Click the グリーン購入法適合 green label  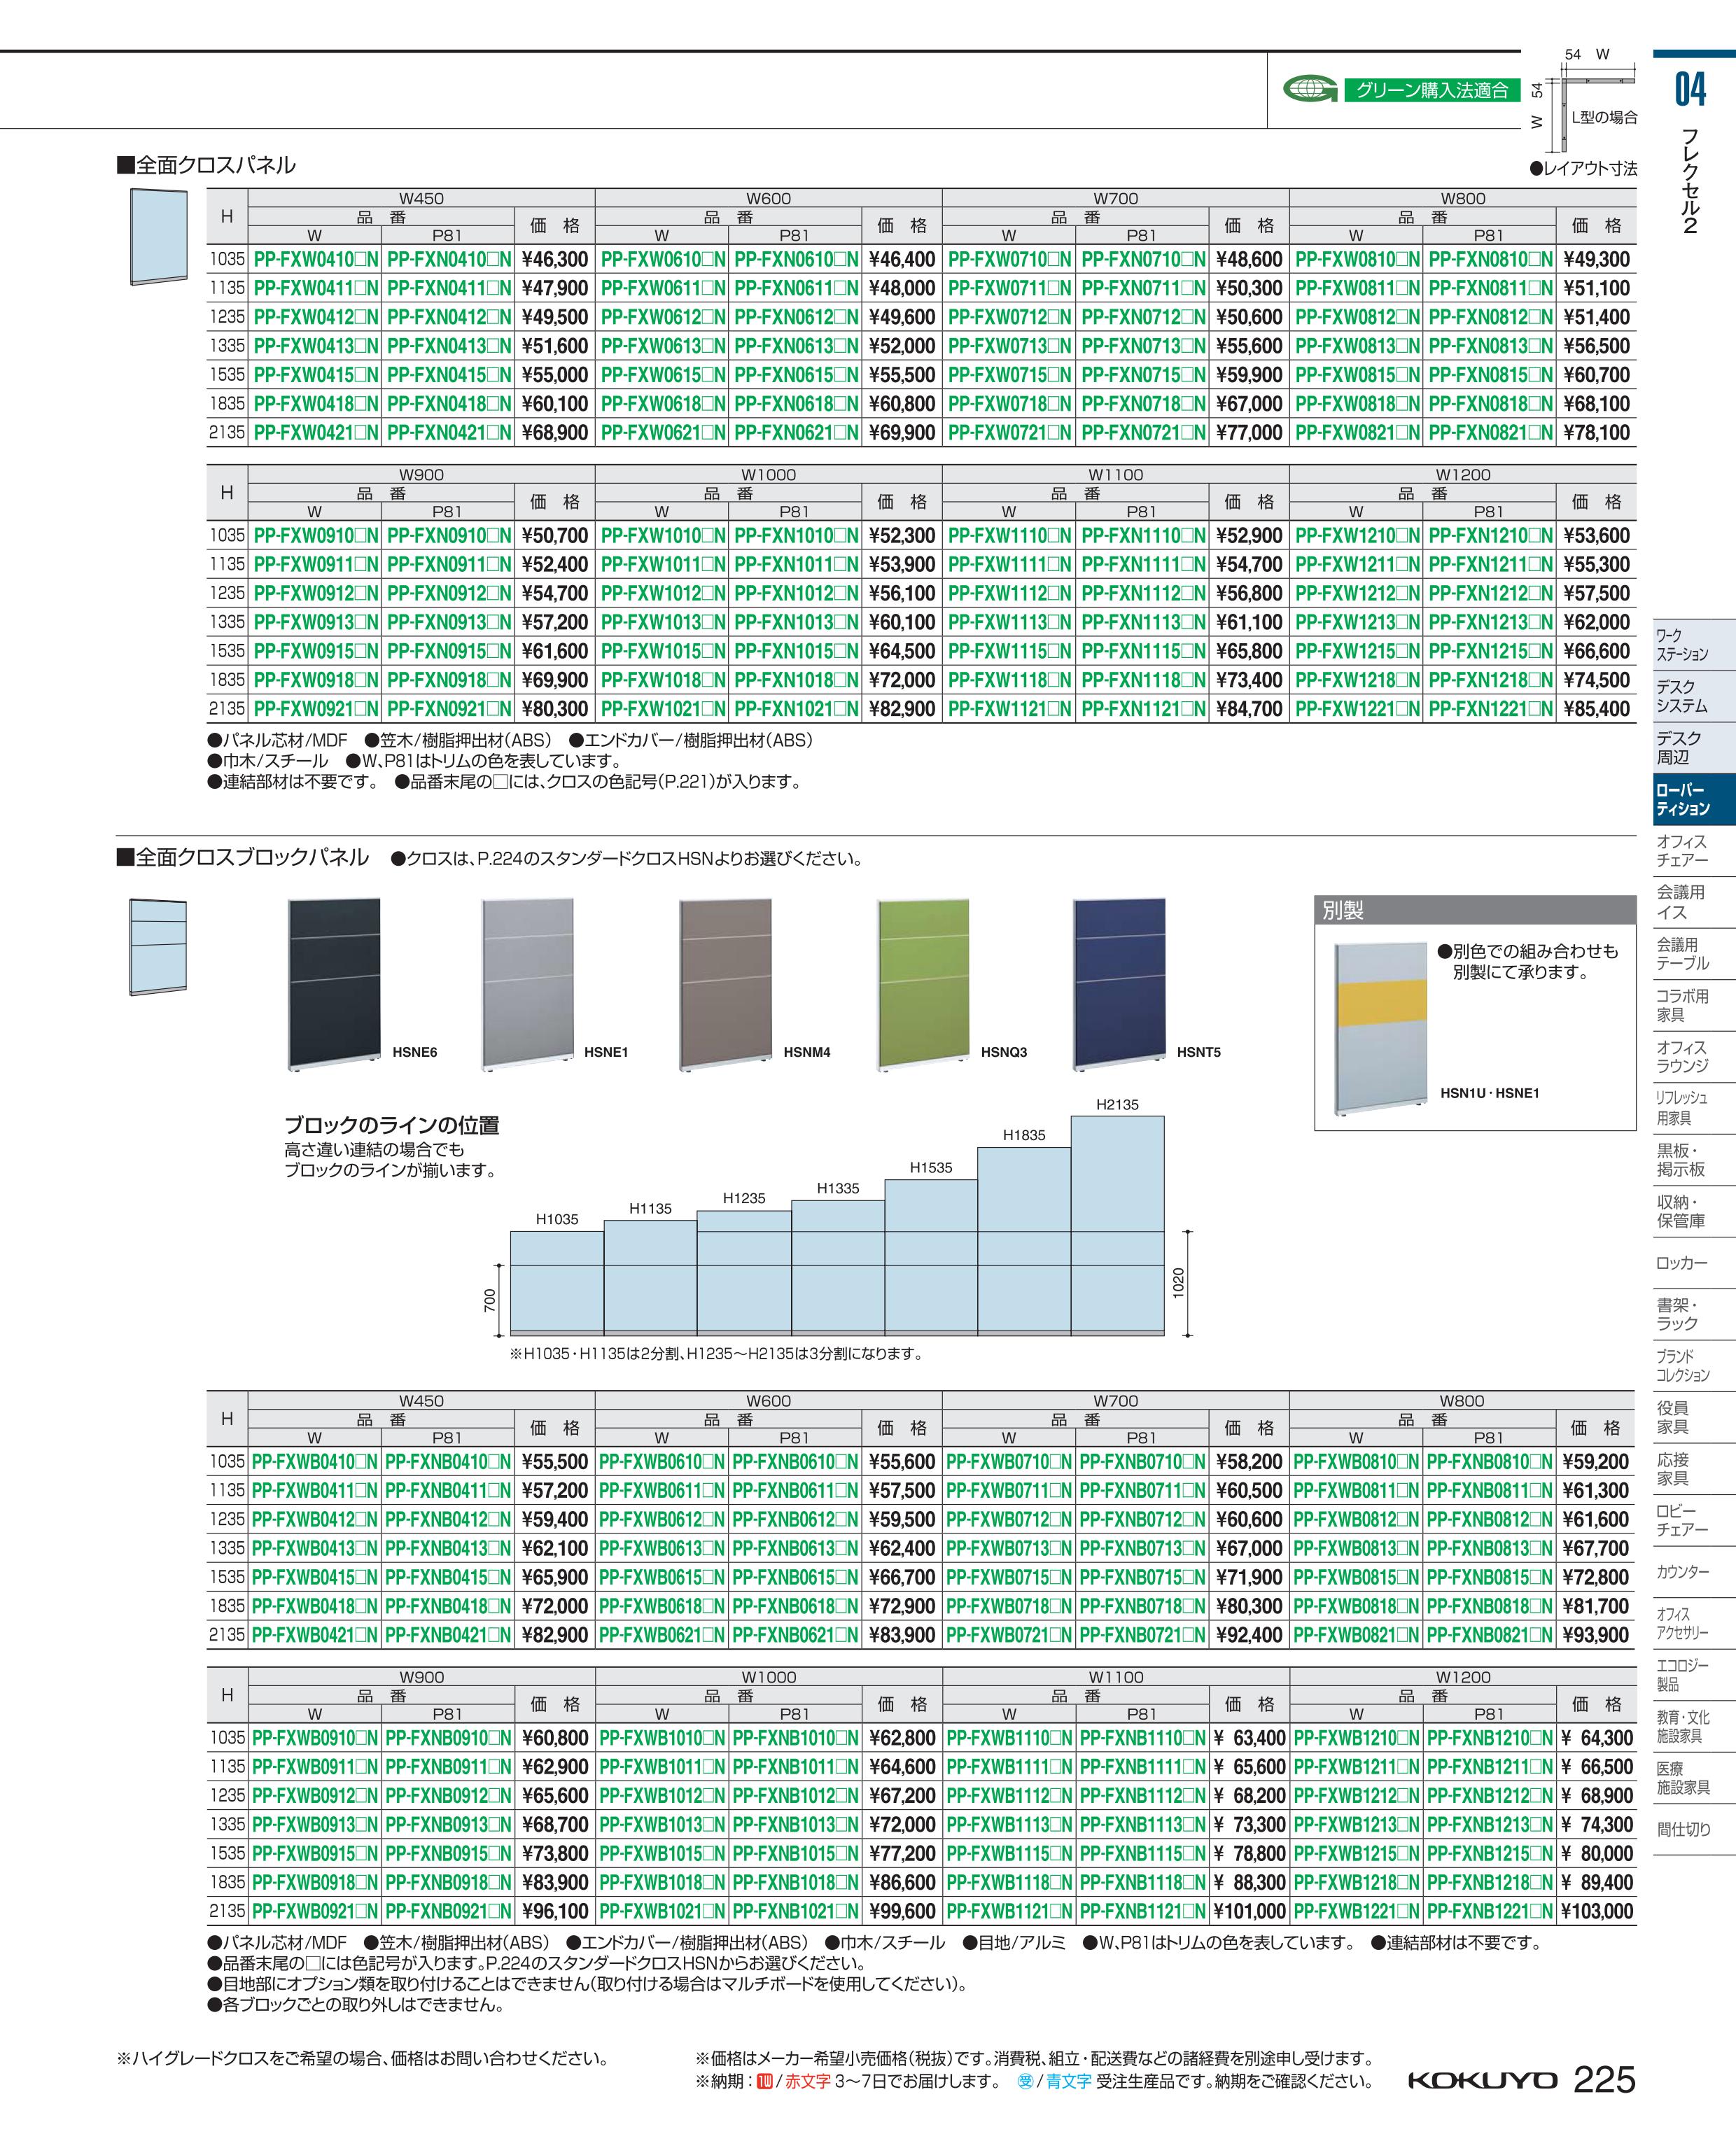tap(1431, 90)
